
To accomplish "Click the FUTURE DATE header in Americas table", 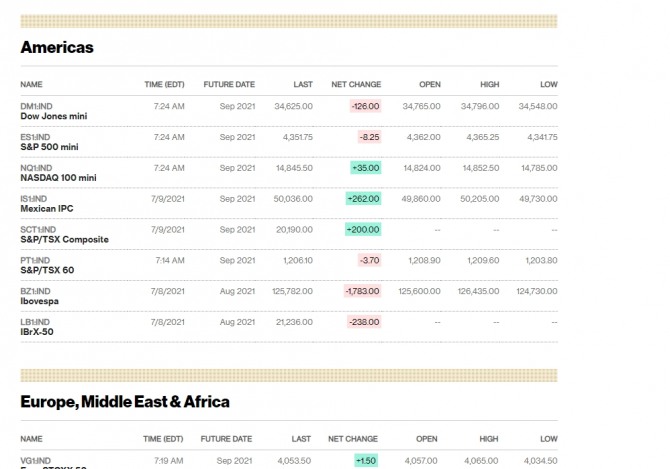I will coord(229,84).
